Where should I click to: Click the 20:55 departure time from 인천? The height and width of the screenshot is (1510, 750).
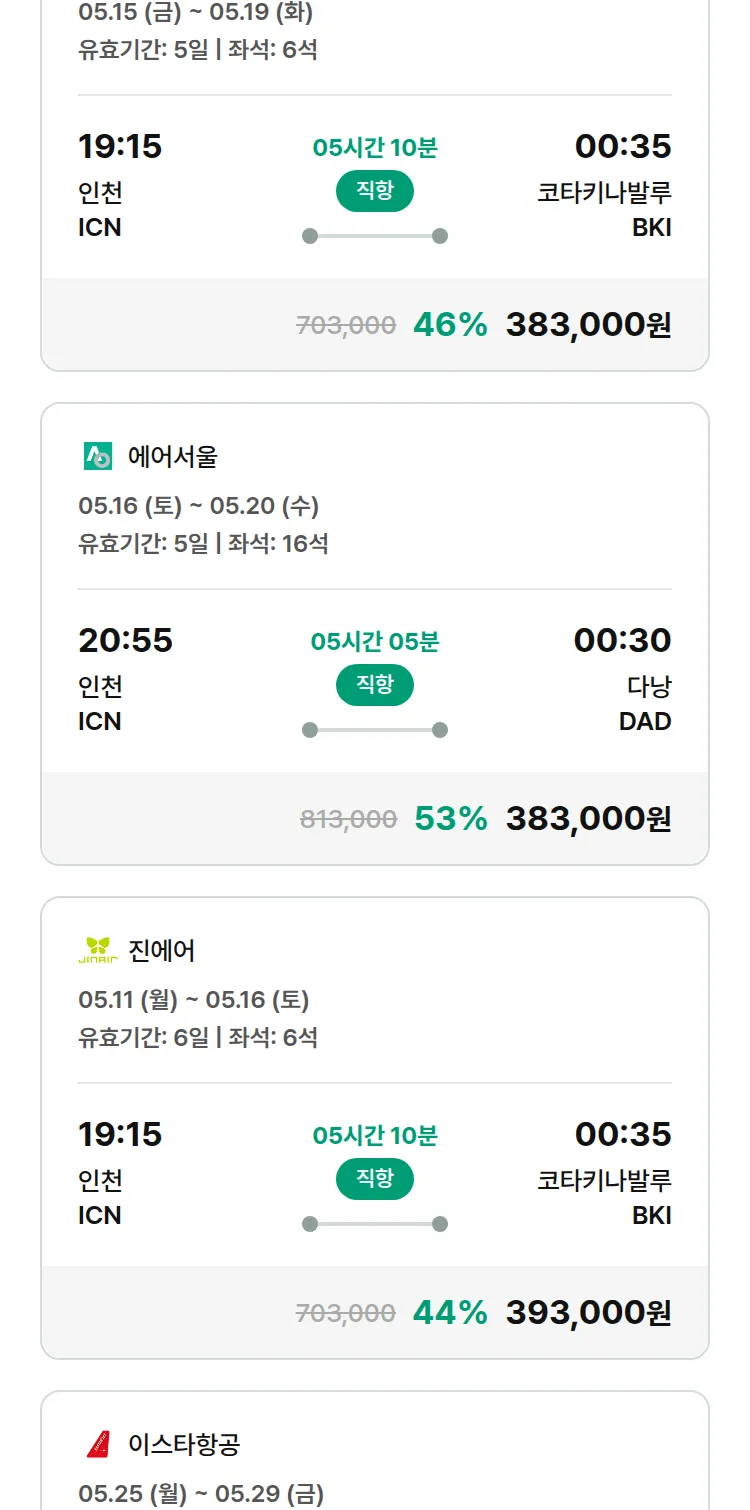click(x=125, y=640)
